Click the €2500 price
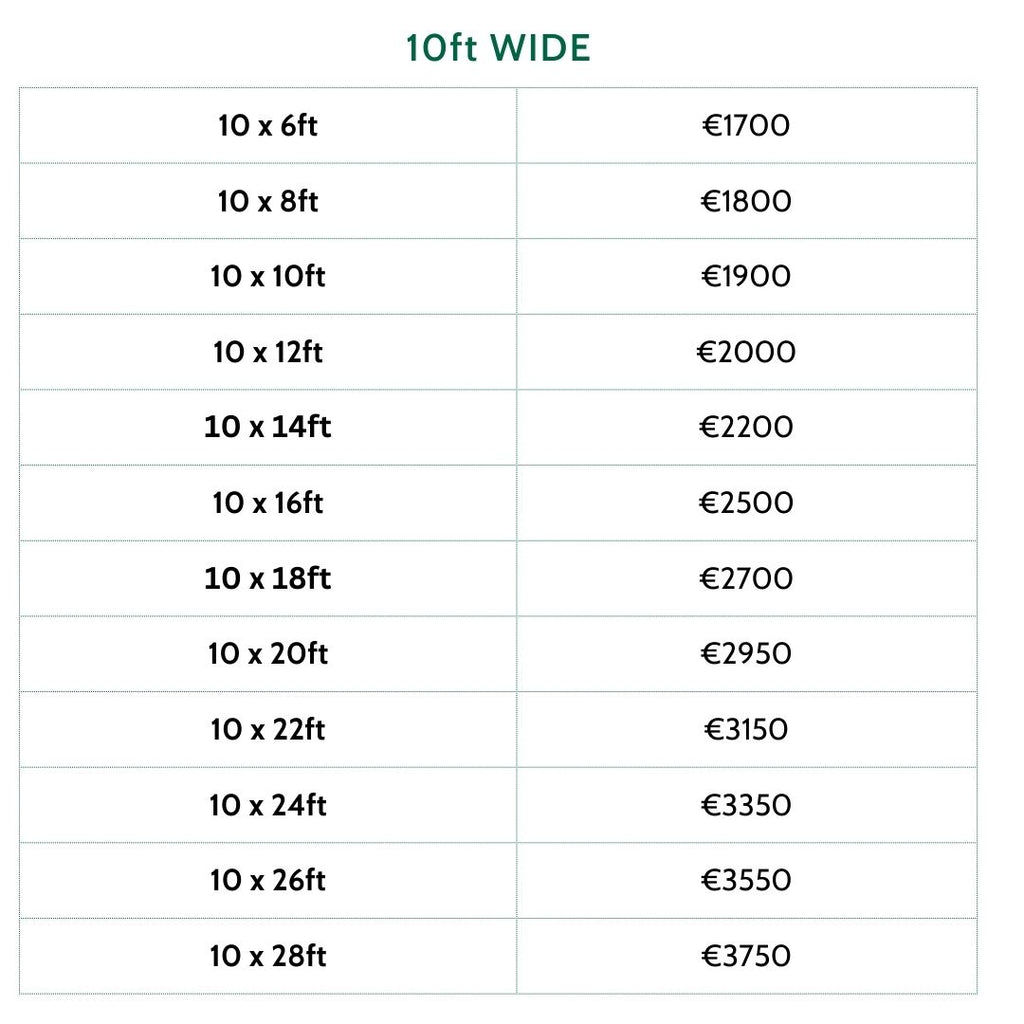 tap(746, 503)
